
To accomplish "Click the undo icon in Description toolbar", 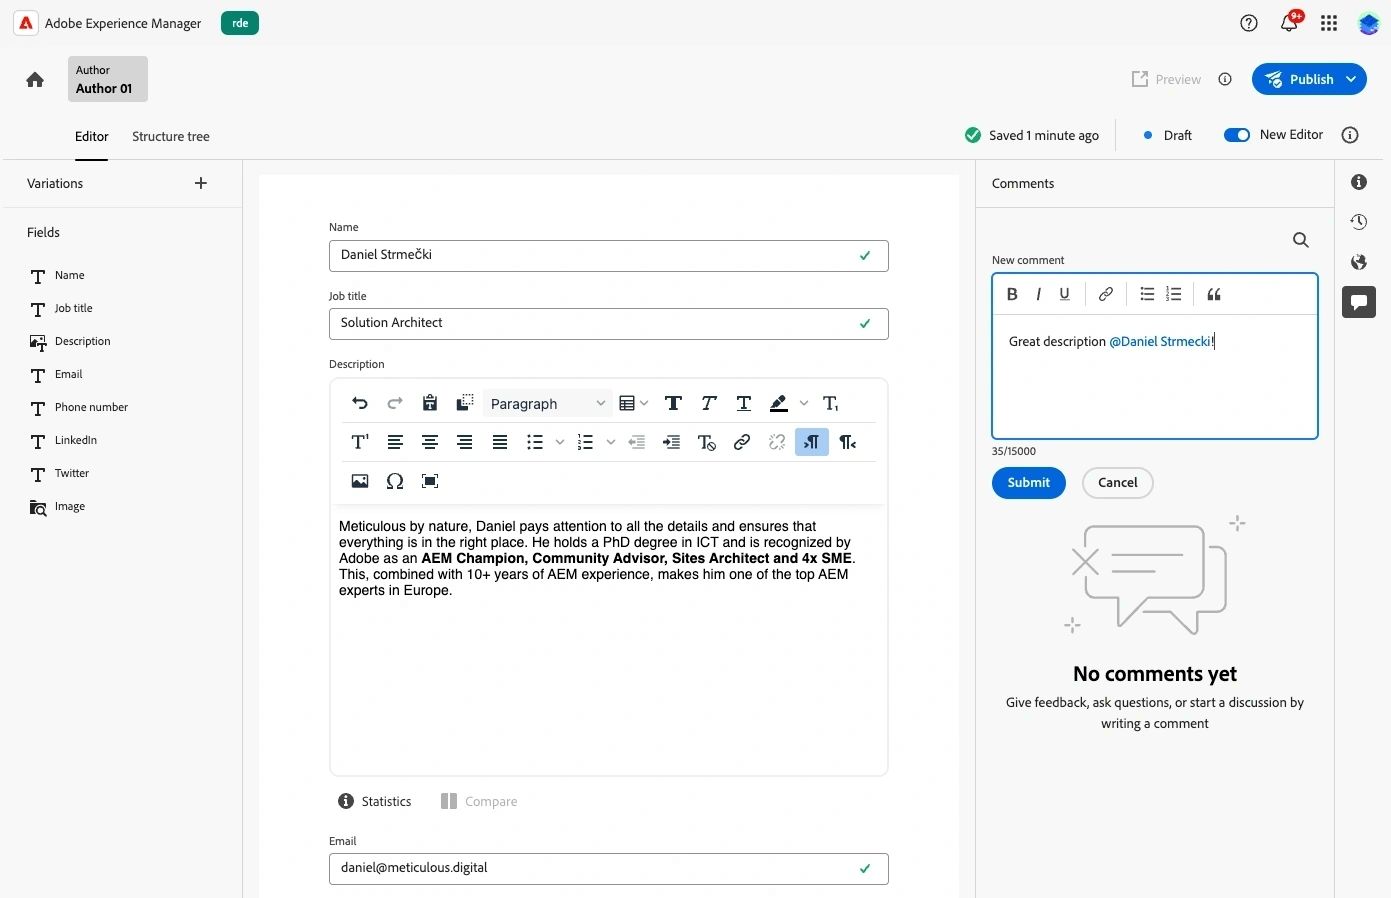I will [360, 403].
